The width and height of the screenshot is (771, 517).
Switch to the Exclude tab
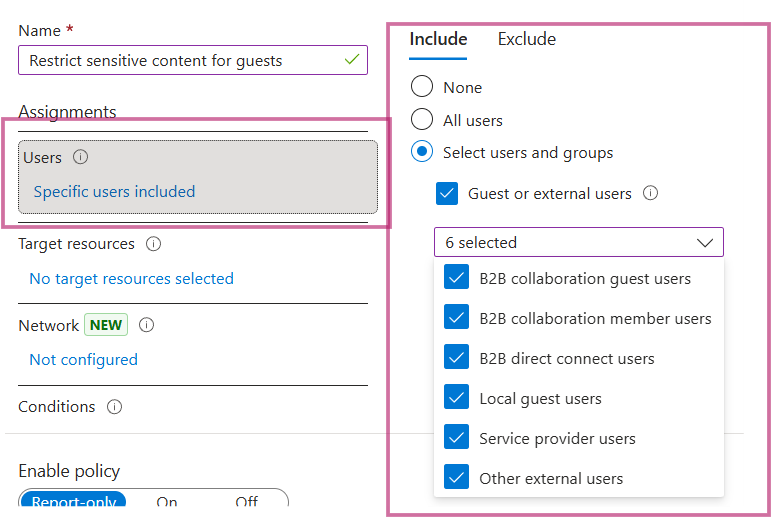point(526,40)
